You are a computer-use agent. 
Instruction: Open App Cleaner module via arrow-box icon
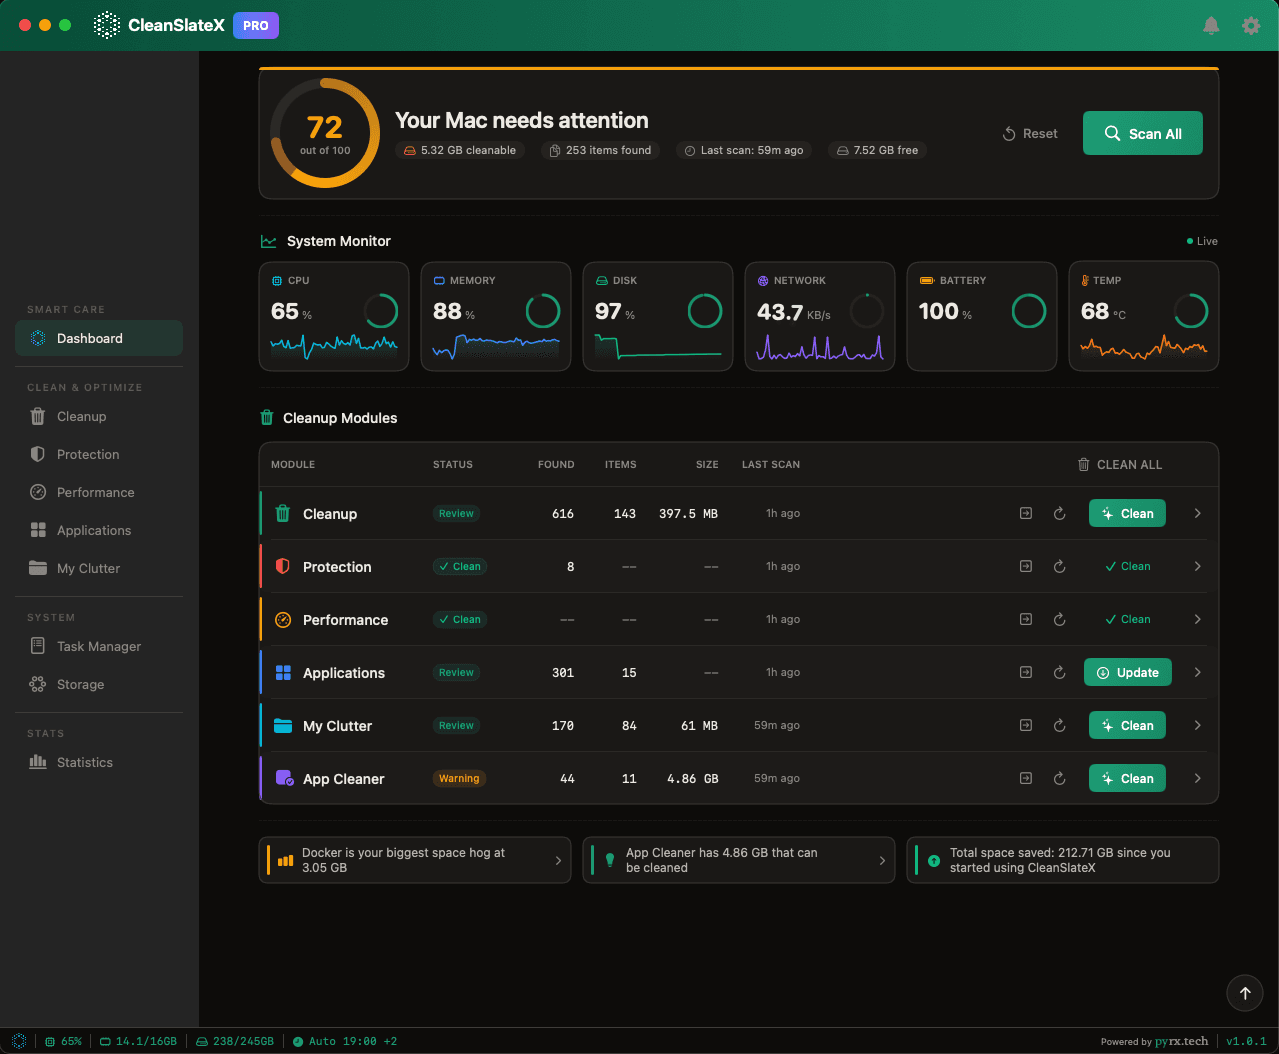point(1025,778)
